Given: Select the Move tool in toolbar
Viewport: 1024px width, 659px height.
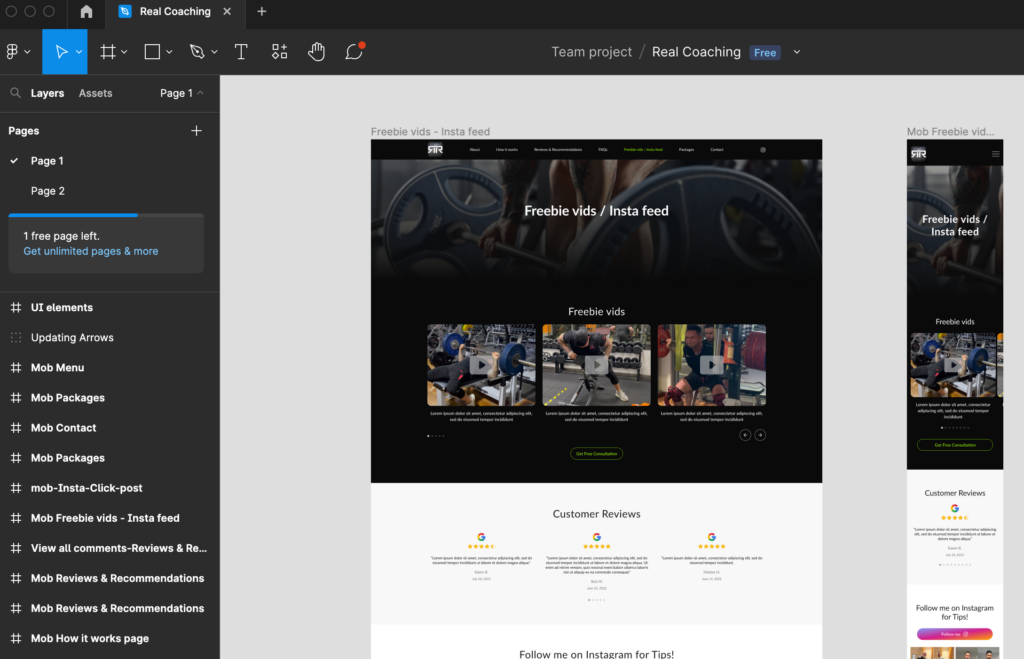Looking at the screenshot, I should pyautogui.click(x=61, y=52).
